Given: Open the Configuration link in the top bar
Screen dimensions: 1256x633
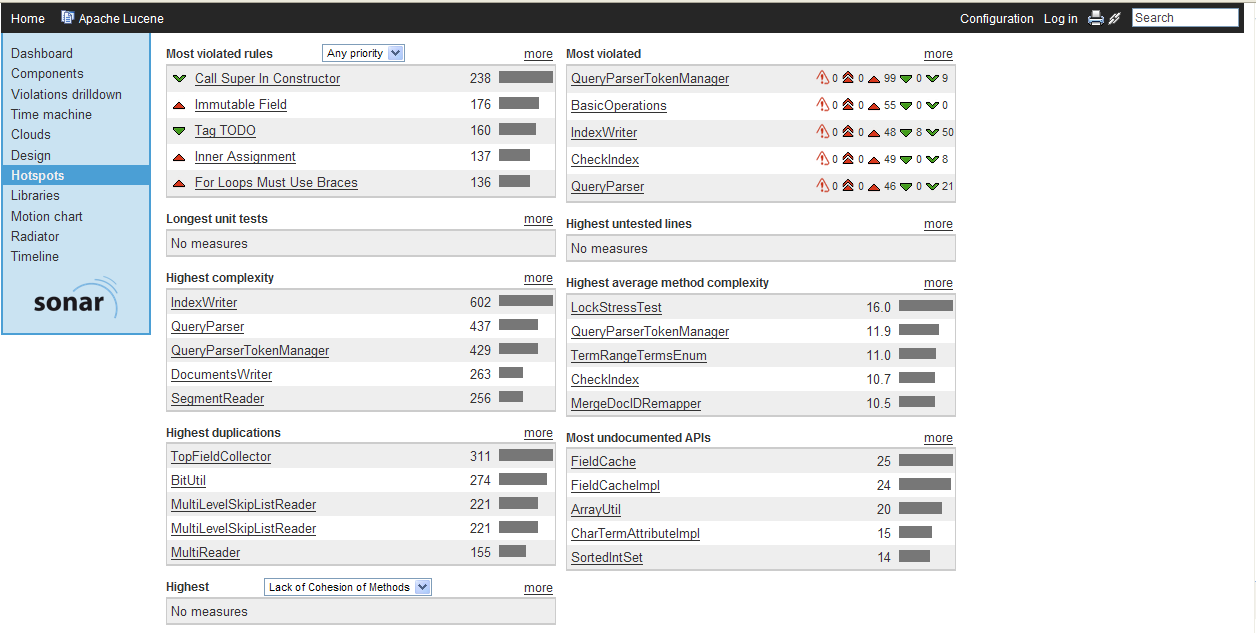Looking at the screenshot, I should (x=996, y=19).
